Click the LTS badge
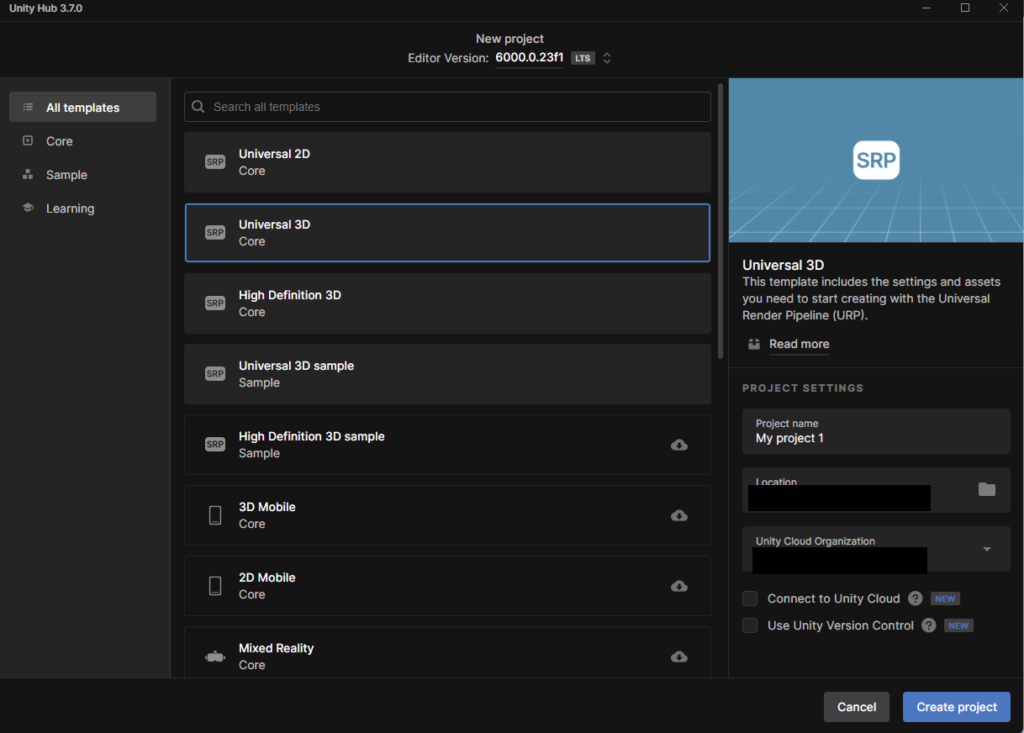Screen dimensions: 1024x733 583,58
